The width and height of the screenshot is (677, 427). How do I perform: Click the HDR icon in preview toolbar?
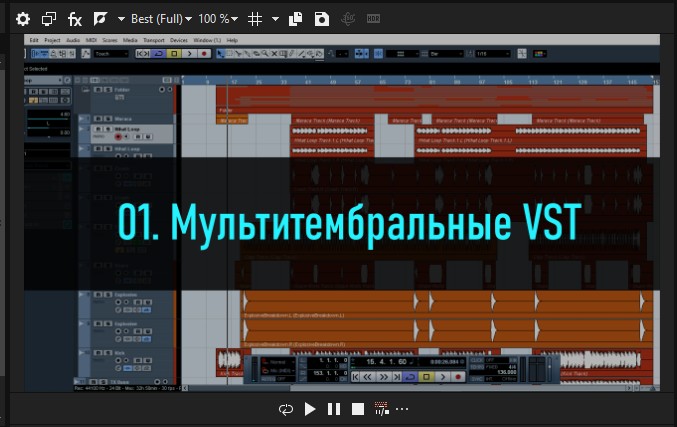pyautogui.click(x=373, y=19)
